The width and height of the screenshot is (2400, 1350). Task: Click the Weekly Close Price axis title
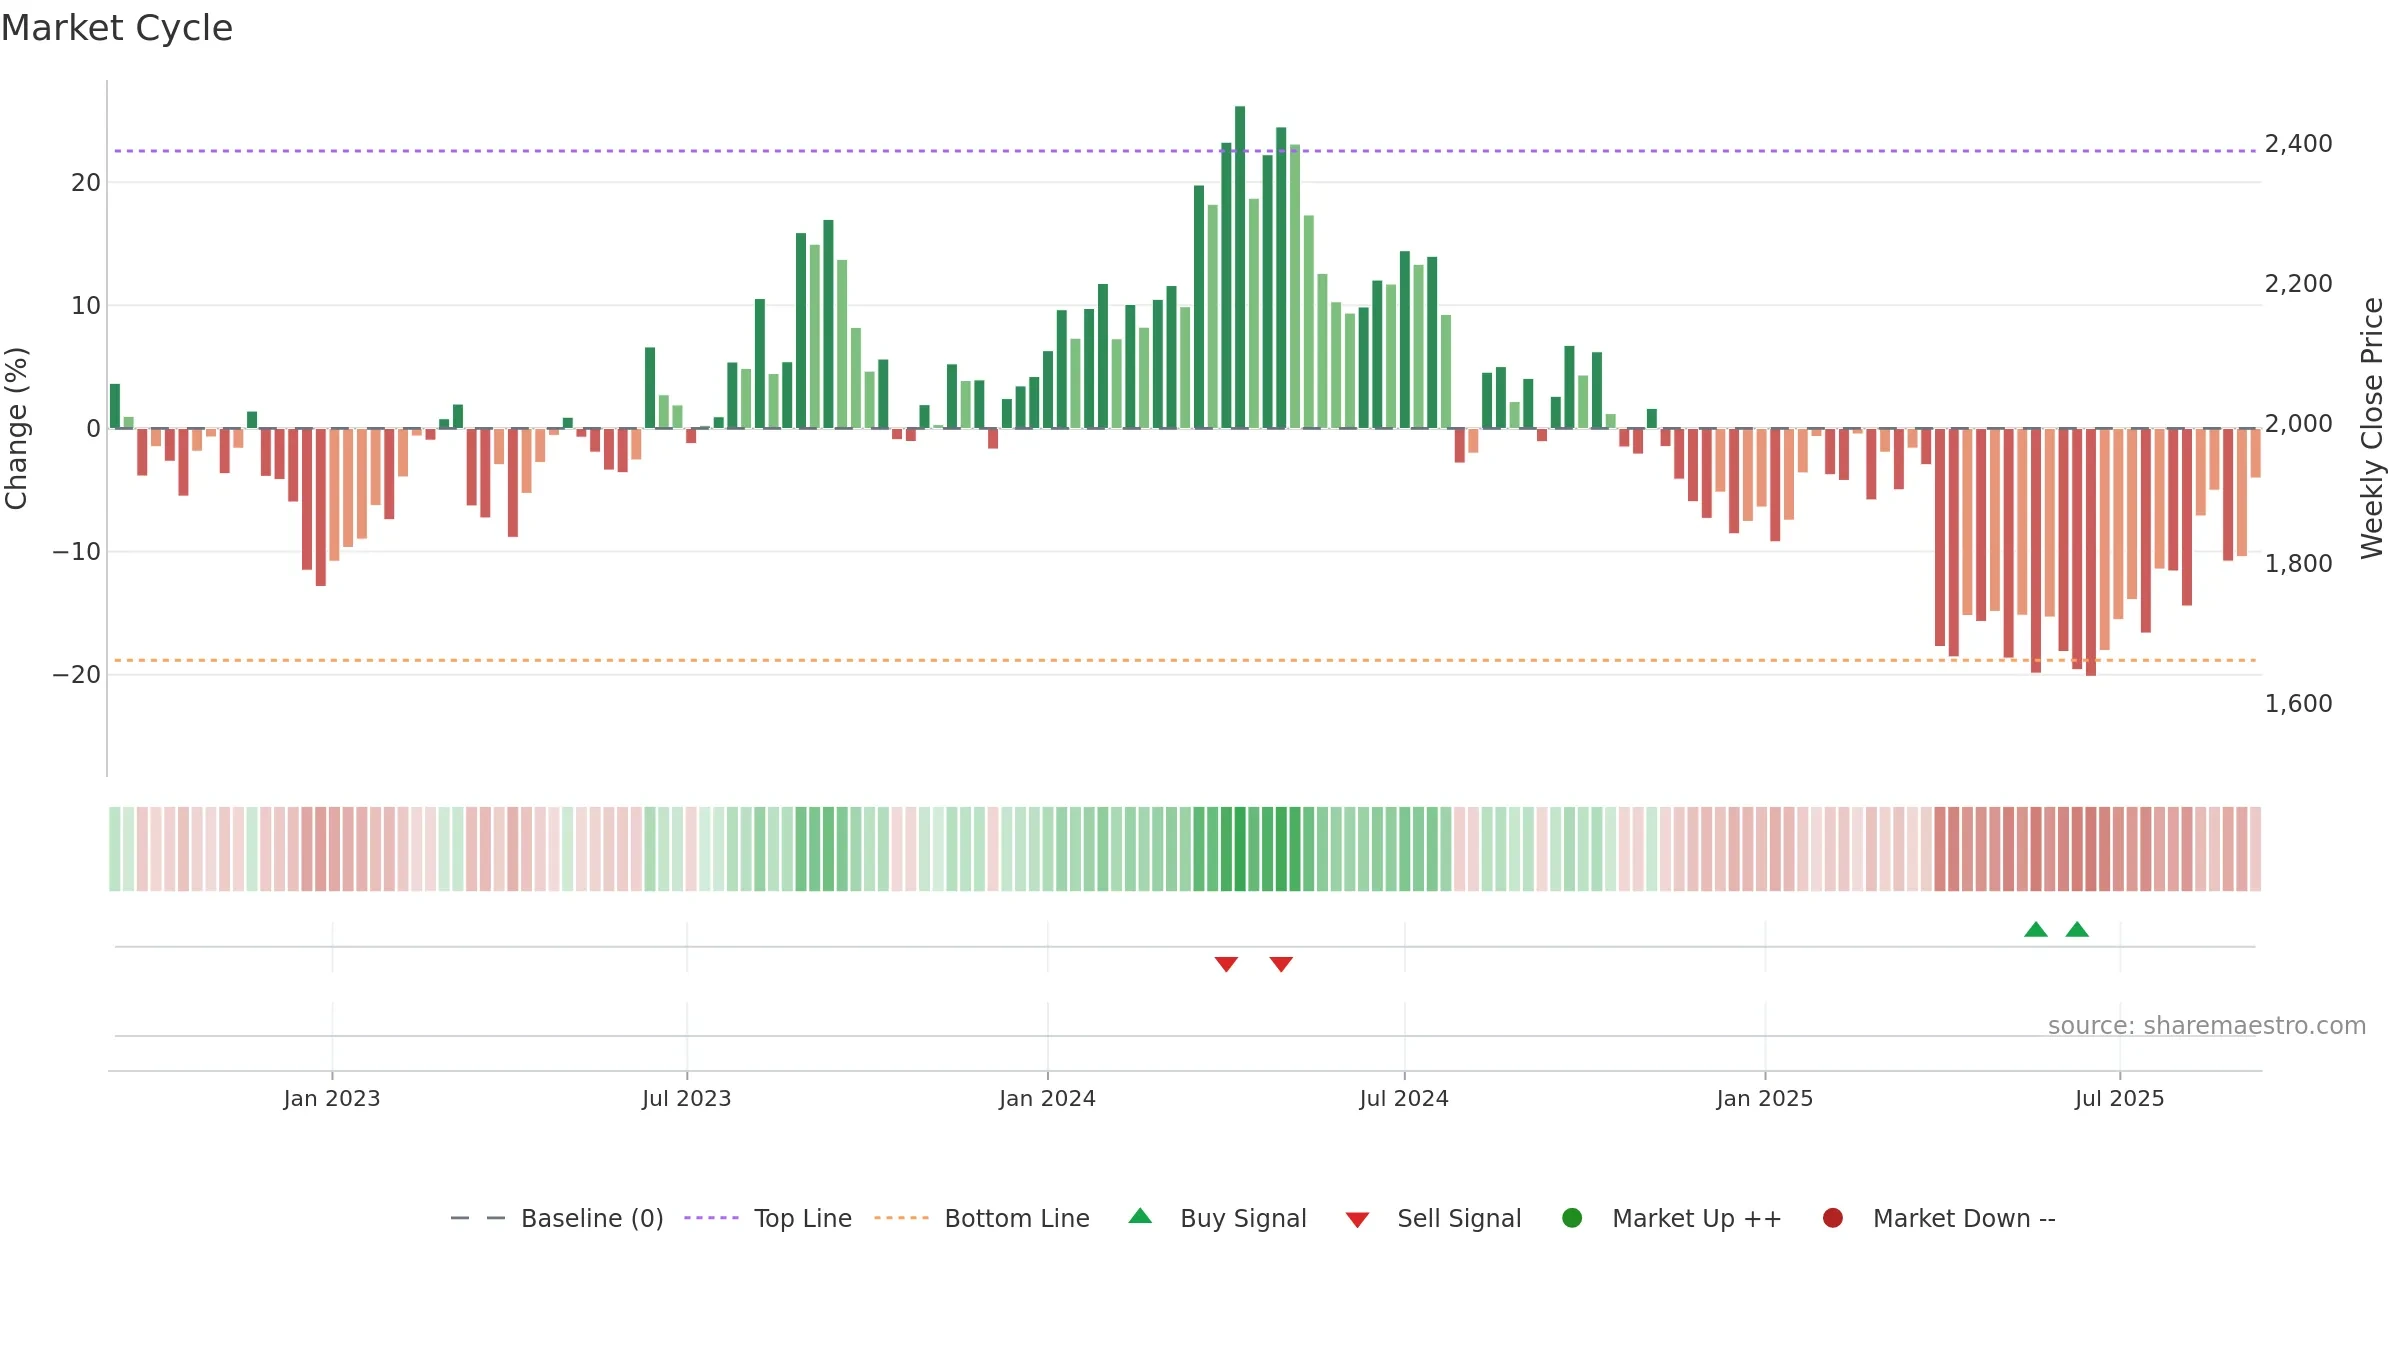click(x=2372, y=428)
